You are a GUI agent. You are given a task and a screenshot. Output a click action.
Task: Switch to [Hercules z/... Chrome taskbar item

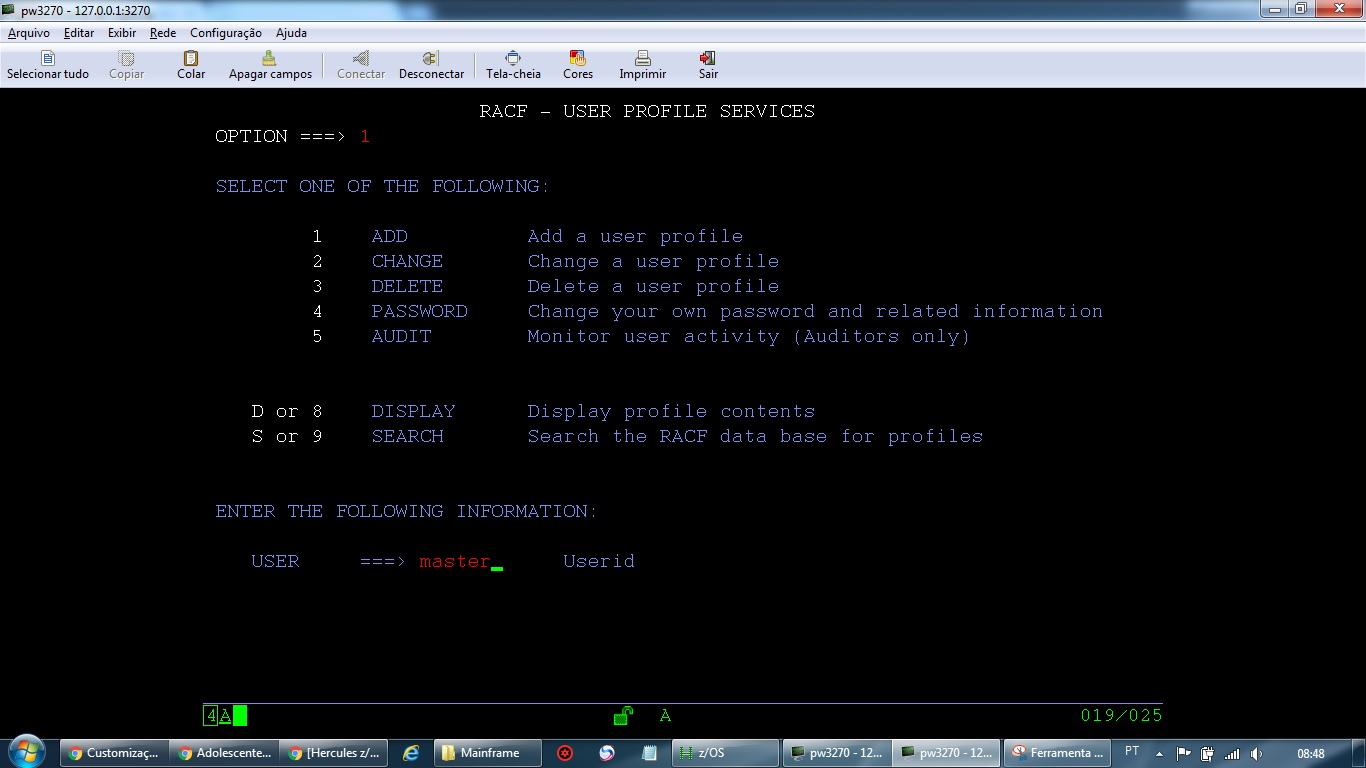(333, 753)
